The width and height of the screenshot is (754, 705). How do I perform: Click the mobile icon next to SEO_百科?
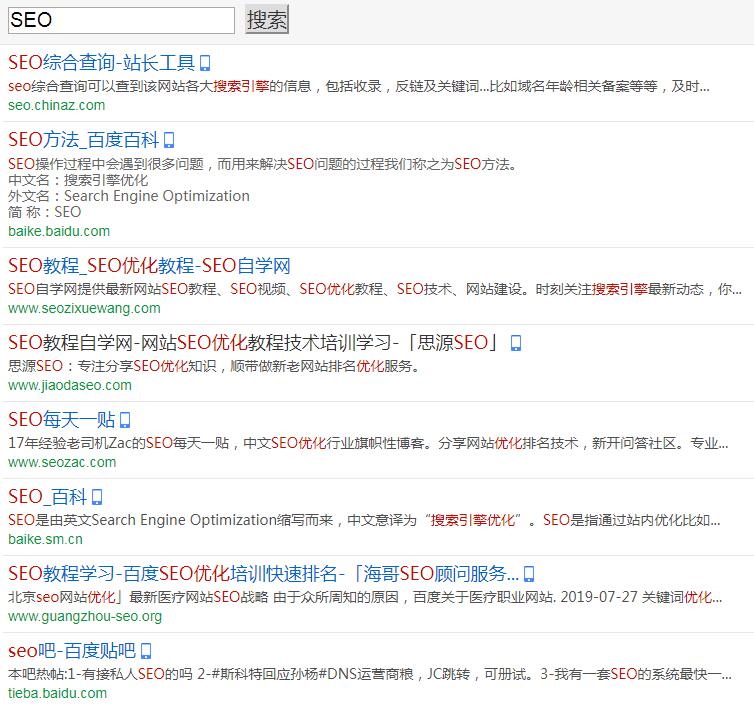point(97,497)
